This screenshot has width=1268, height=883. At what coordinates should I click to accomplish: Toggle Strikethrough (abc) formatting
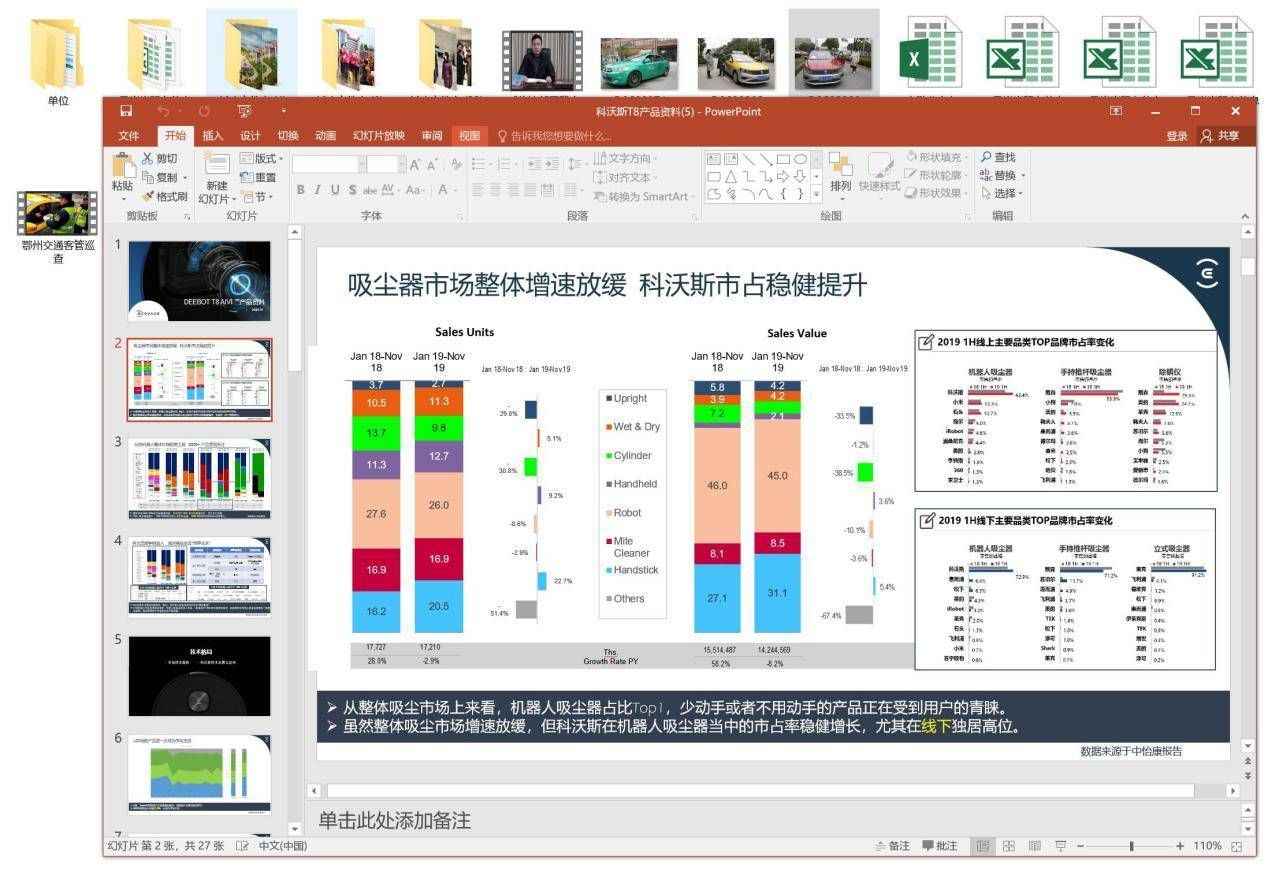tap(370, 190)
